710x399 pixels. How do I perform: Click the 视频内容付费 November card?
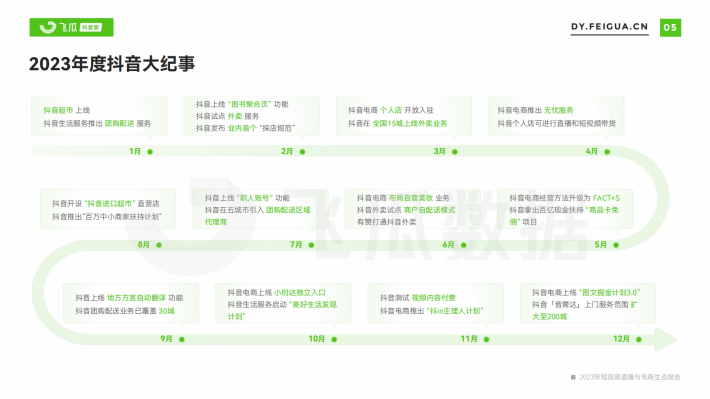click(x=436, y=303)
